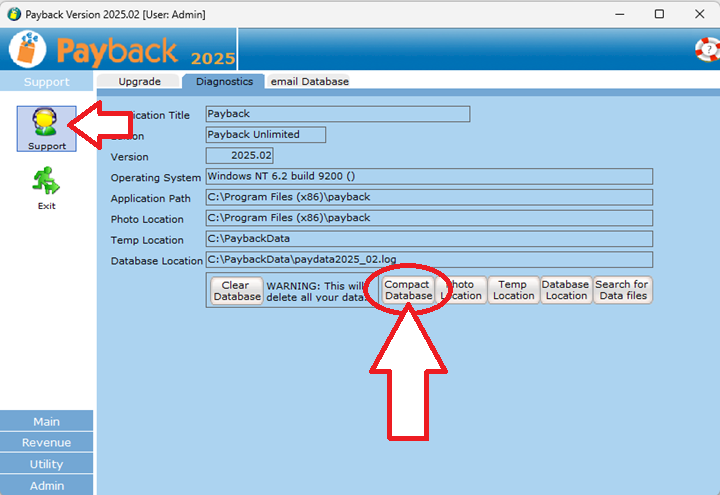The width and height of the screenshot is (720, 495).
Task: Click the Payback title bar app icon
Action: [13, 14]
